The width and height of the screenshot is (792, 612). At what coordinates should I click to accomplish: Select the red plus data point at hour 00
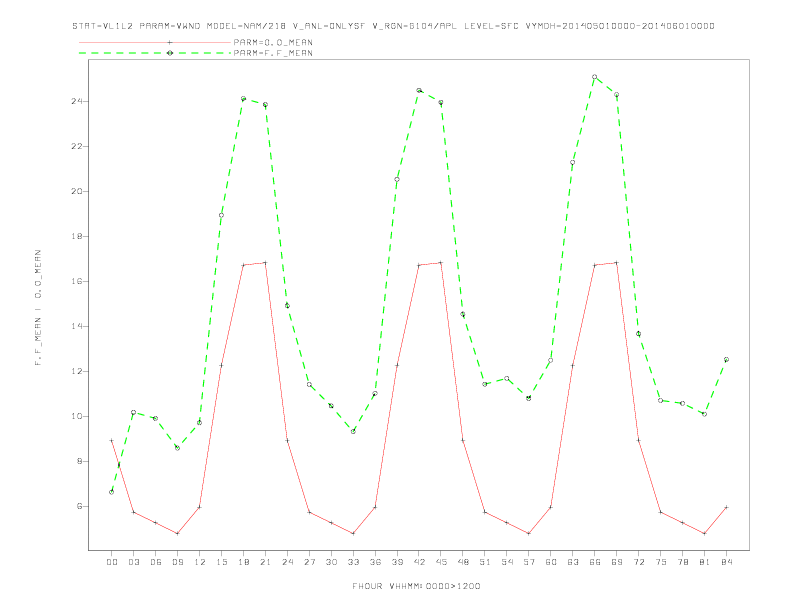click(112, 440)
